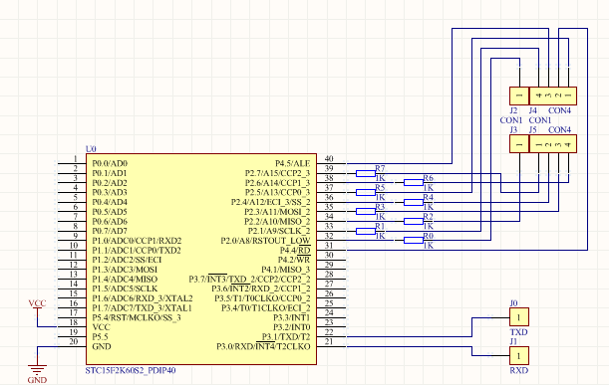Click the U0 designator text

tap(91, 149)
